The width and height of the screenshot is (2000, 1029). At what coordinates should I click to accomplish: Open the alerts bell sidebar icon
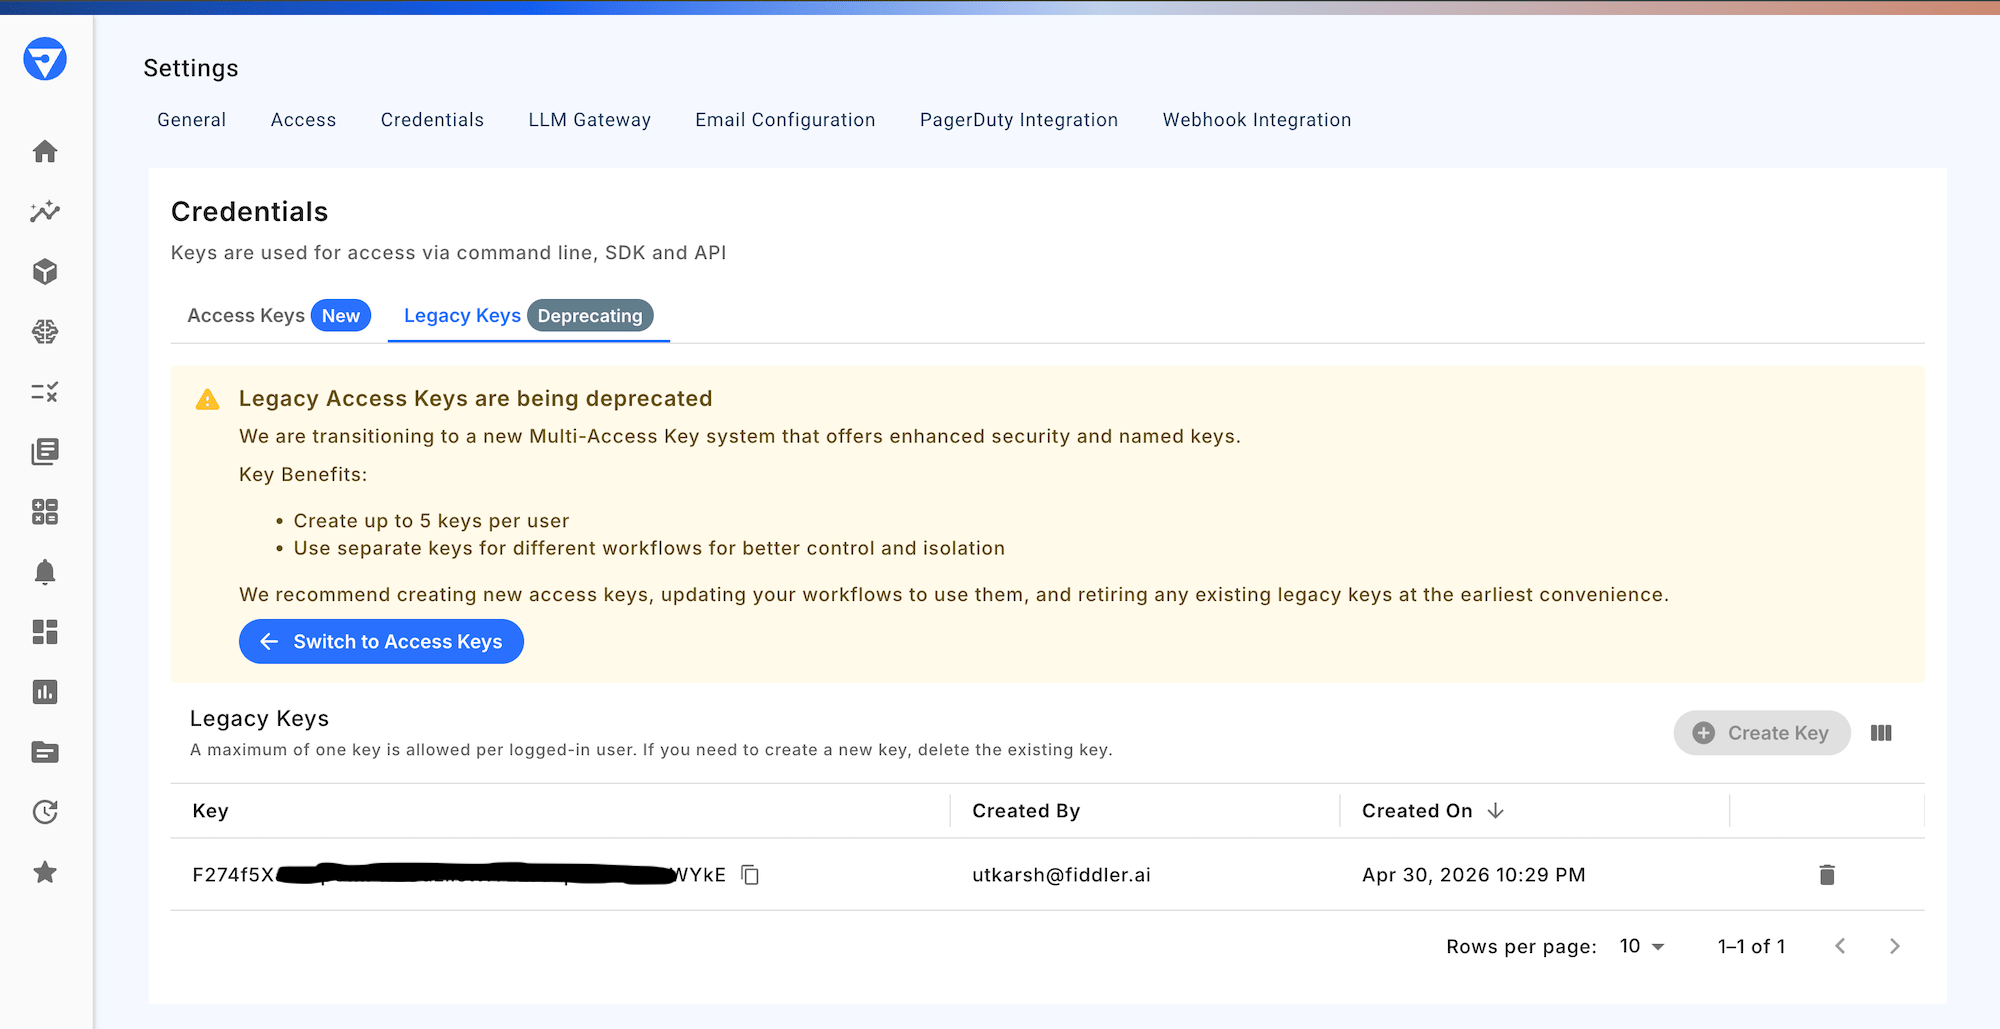pos(45,572)
